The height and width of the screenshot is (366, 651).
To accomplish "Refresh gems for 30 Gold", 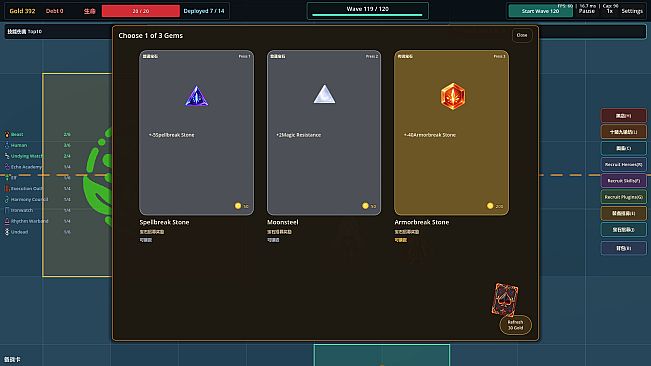I will 515,325.
